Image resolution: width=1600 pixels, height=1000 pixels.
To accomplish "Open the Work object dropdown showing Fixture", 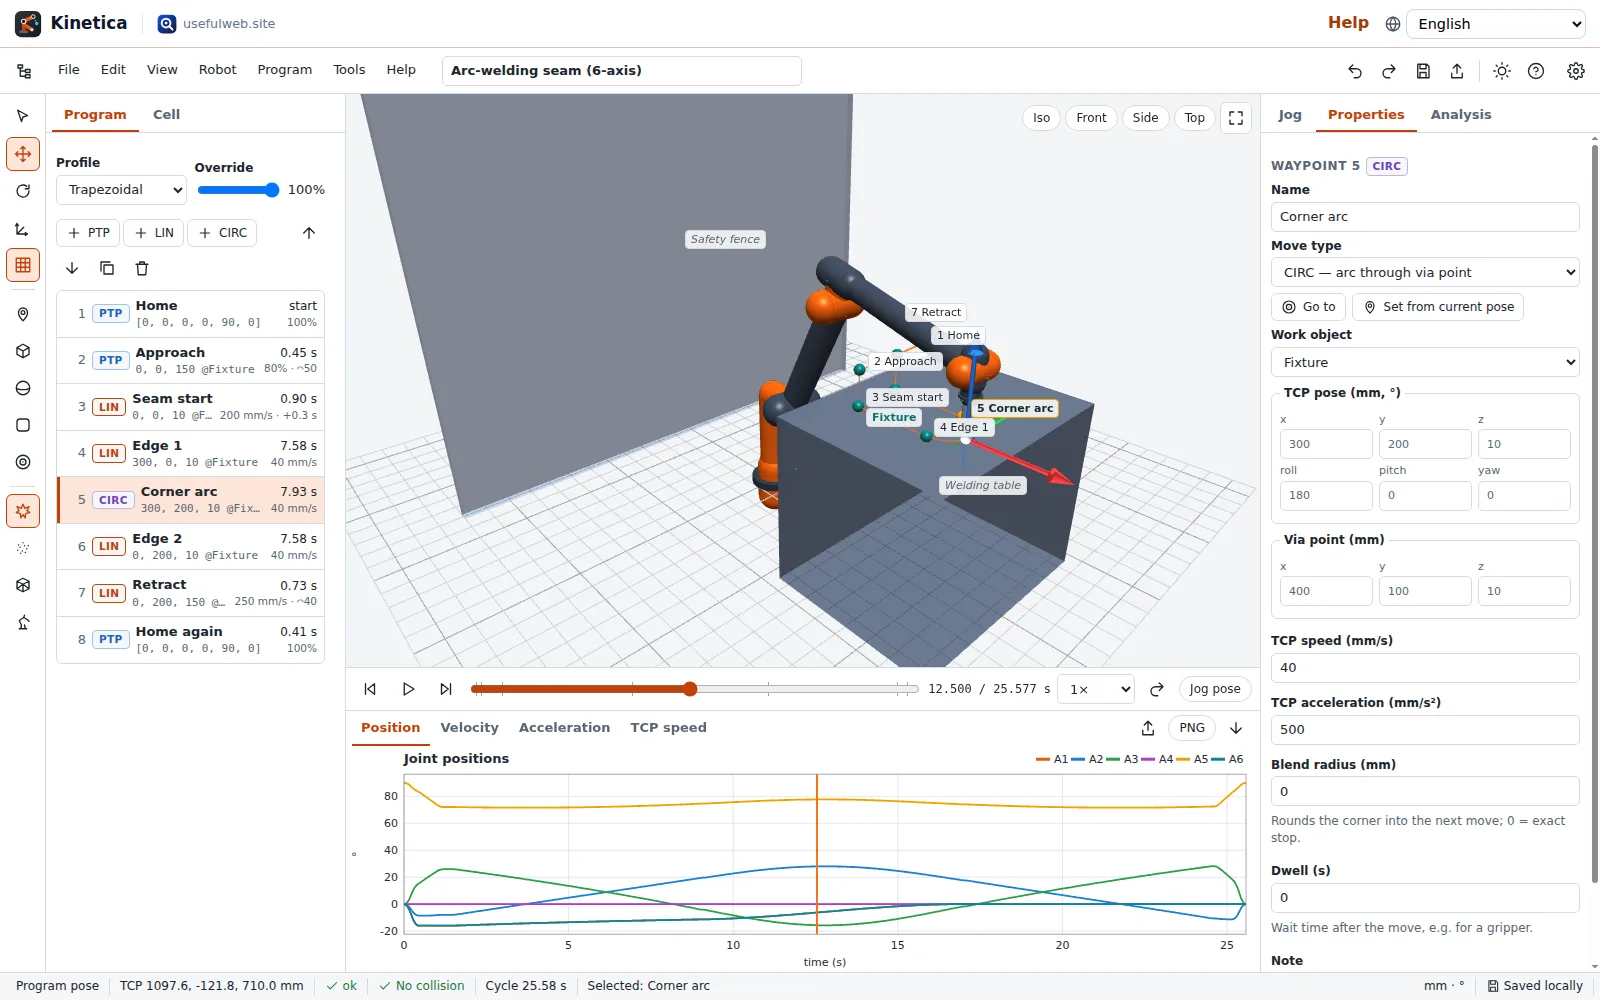I will pos(1425,362).
